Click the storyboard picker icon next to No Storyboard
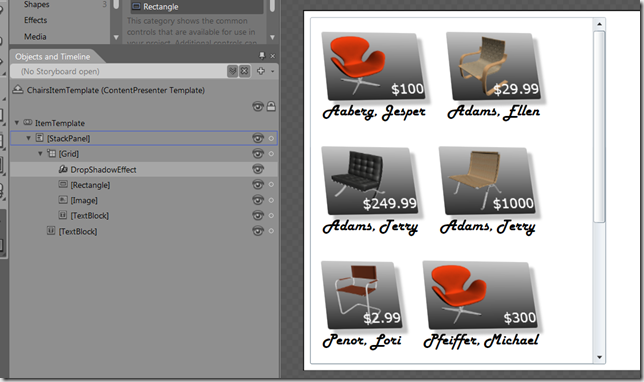644x382 pixels. pyautogui.click(x=232, y=71)
